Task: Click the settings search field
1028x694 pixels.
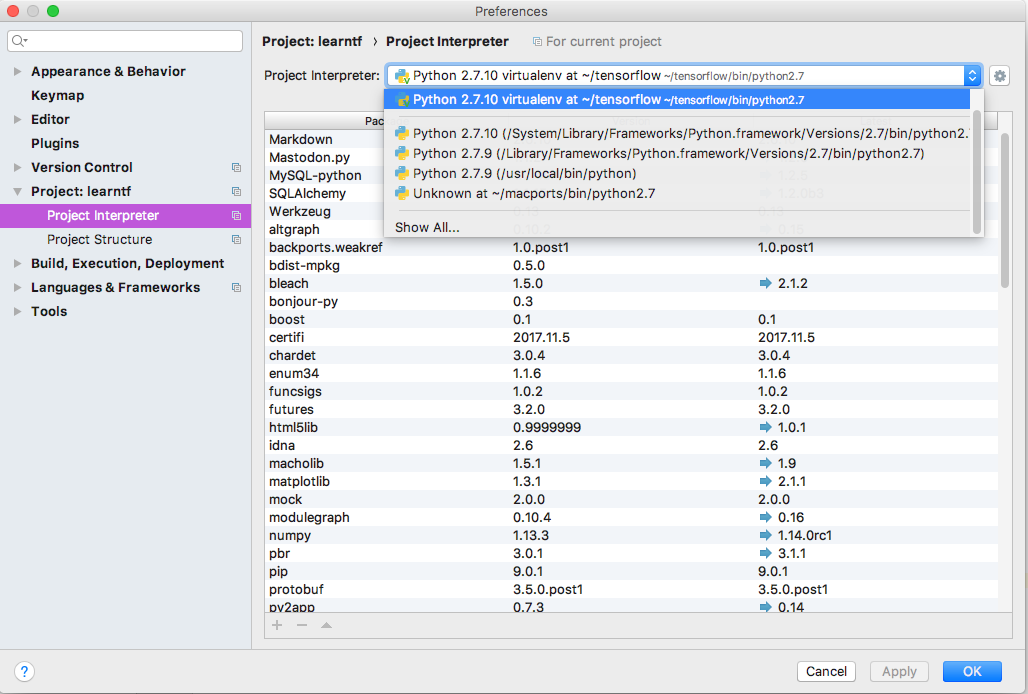Action: click(x=125, y=41)
